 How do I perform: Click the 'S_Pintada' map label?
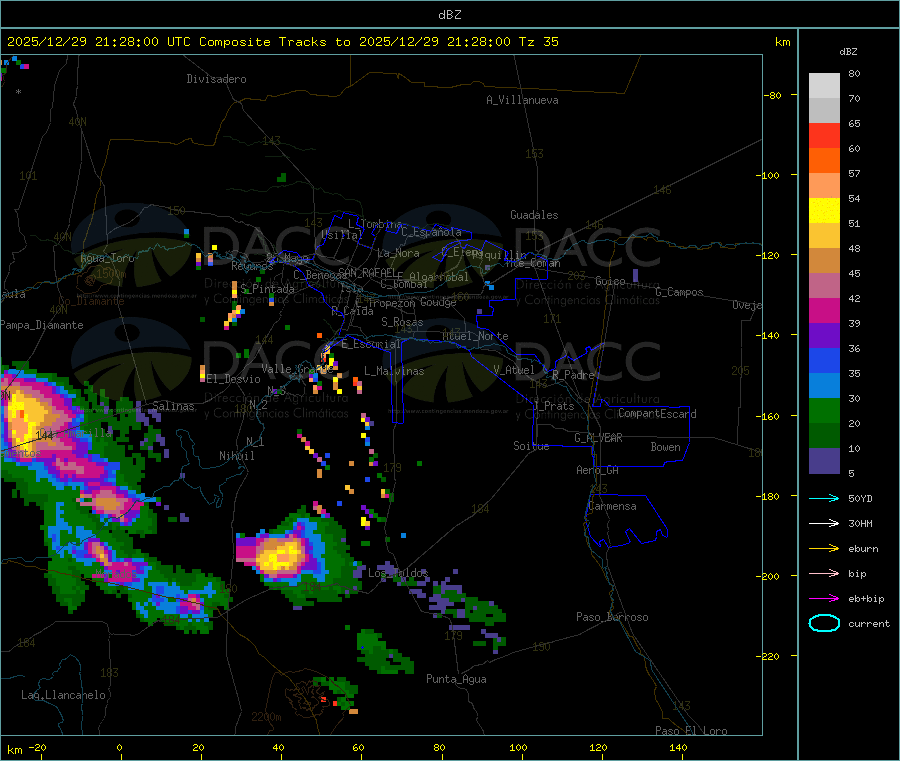tap(267, 289)
